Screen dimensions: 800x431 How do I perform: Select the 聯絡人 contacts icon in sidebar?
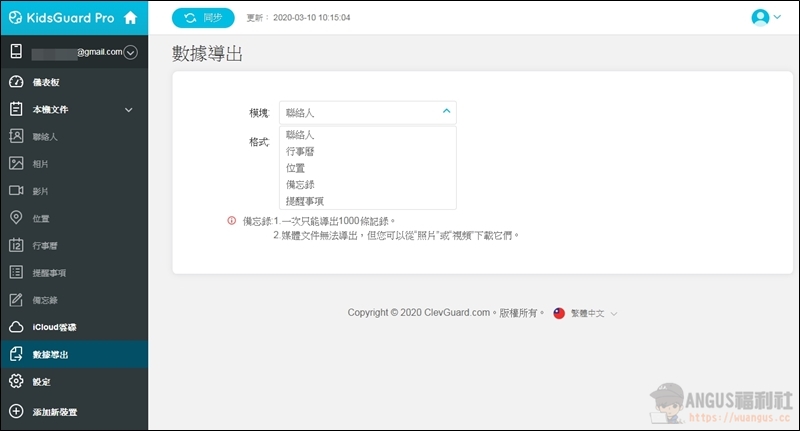16,136
